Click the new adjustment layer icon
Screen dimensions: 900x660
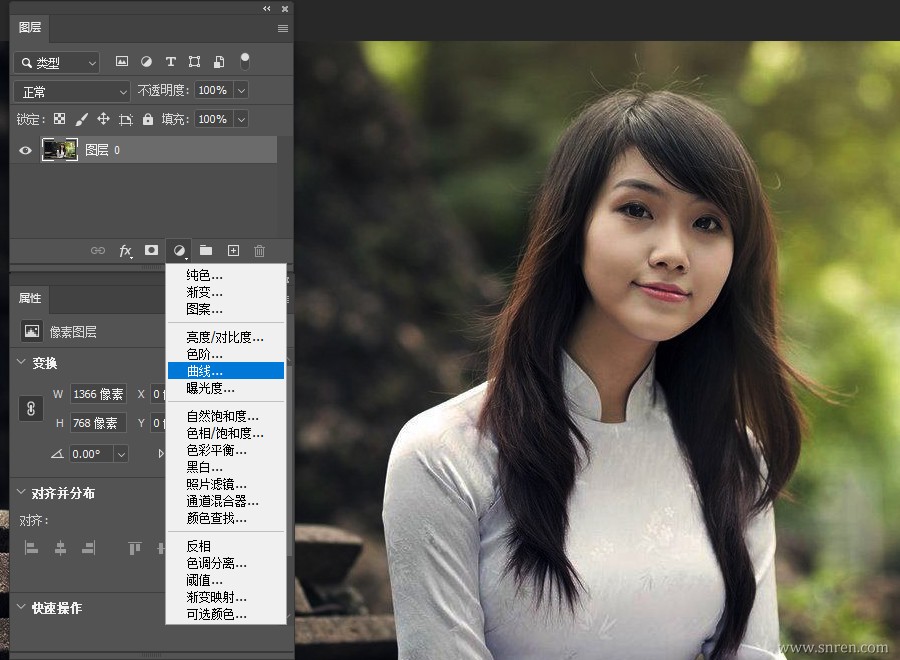point(179,251)
